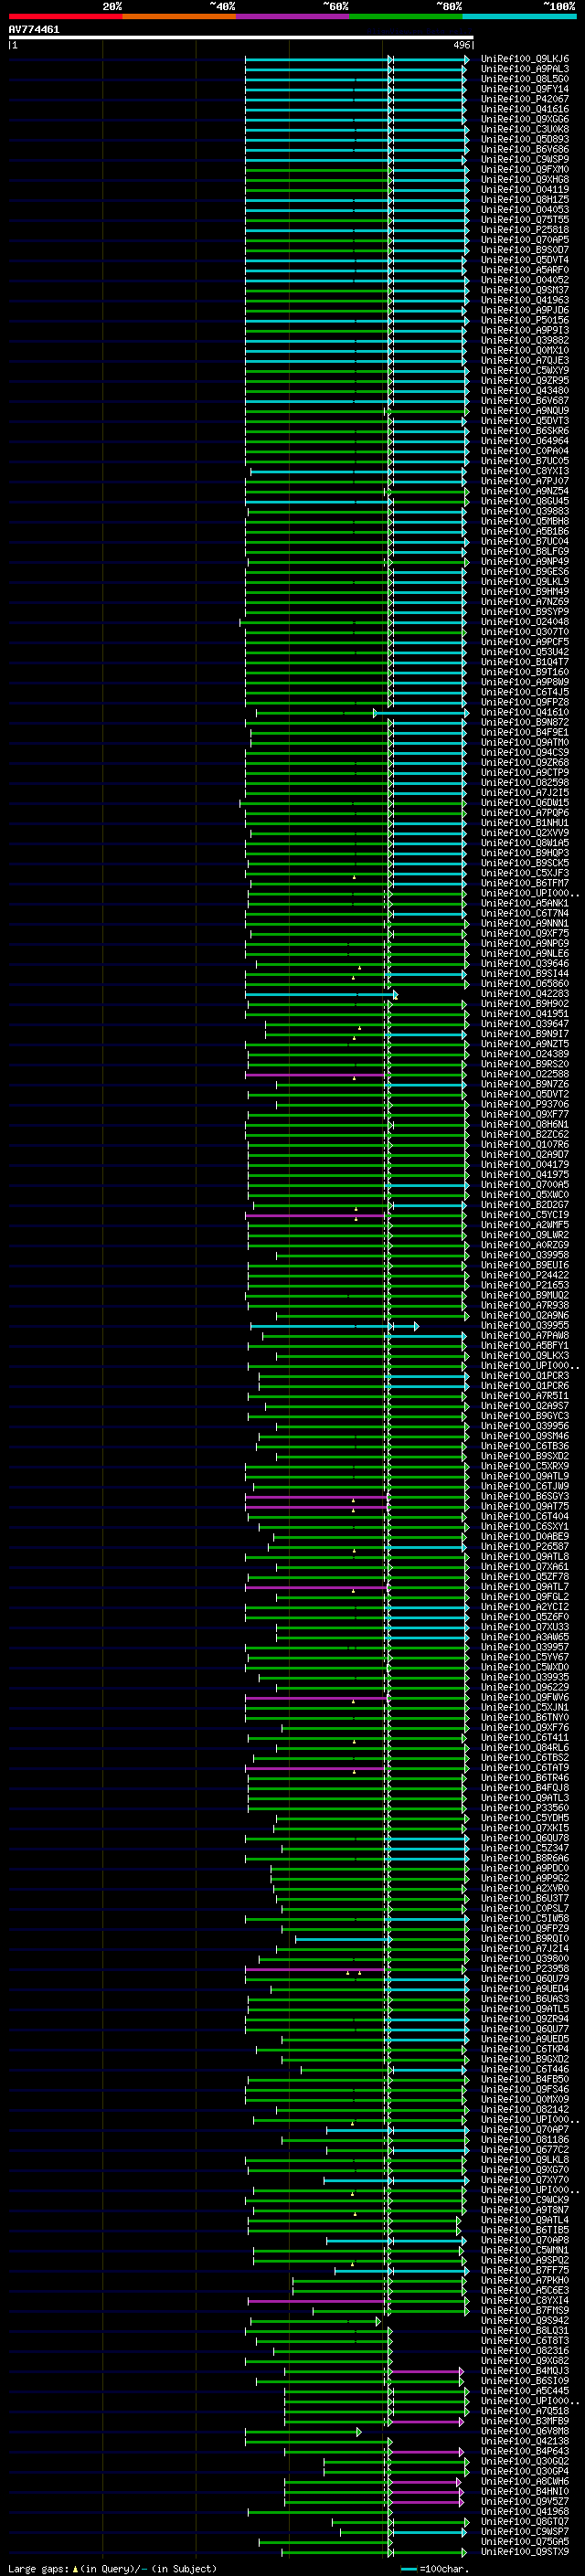Select the UniRef100_Q30GQ2 label

click(524, 2461)
